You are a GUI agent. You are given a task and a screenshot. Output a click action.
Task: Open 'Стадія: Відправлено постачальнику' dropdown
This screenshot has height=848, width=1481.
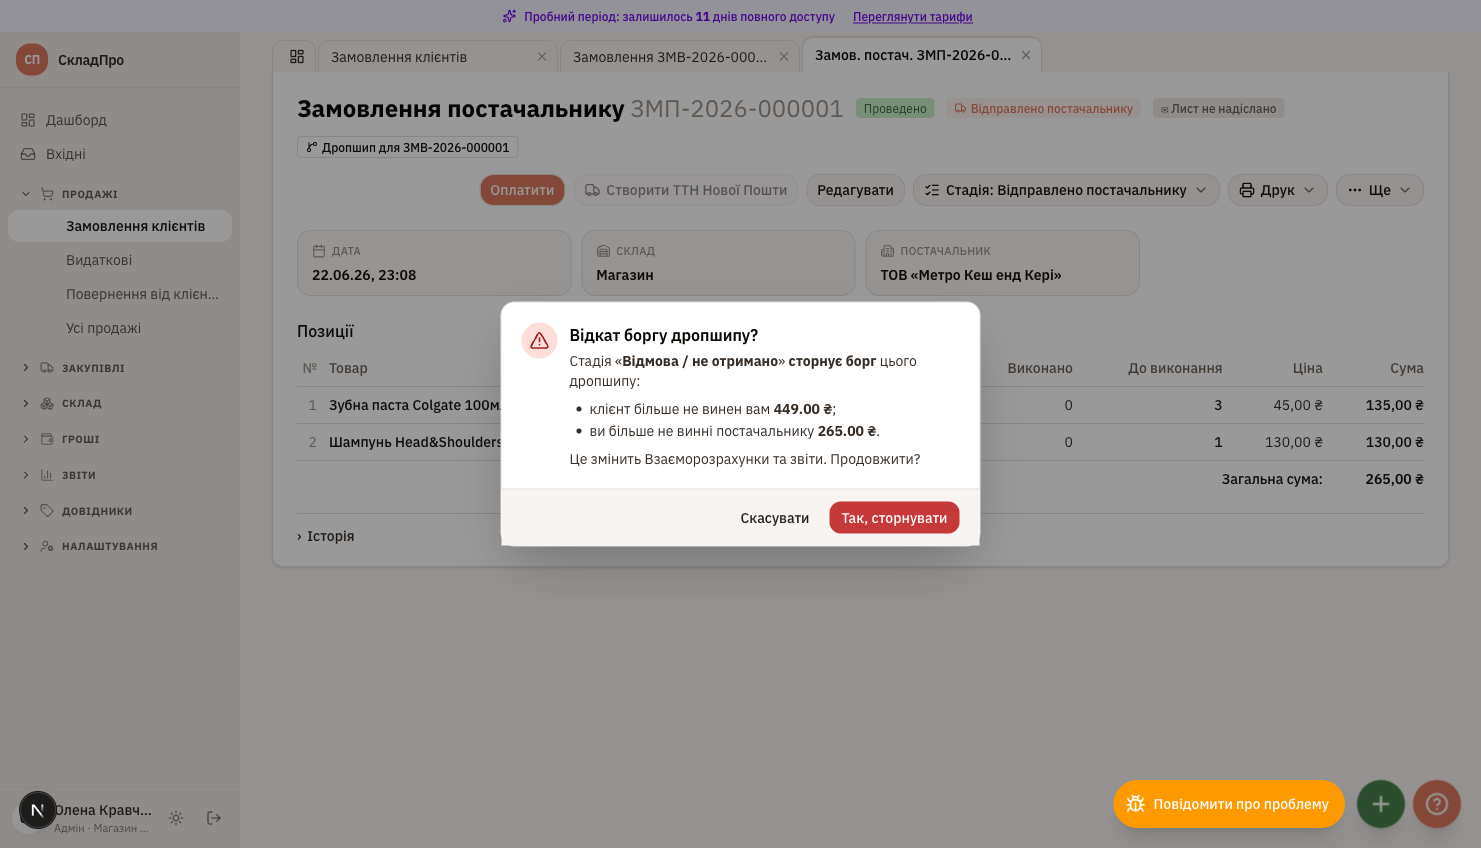pos(1066,190)
